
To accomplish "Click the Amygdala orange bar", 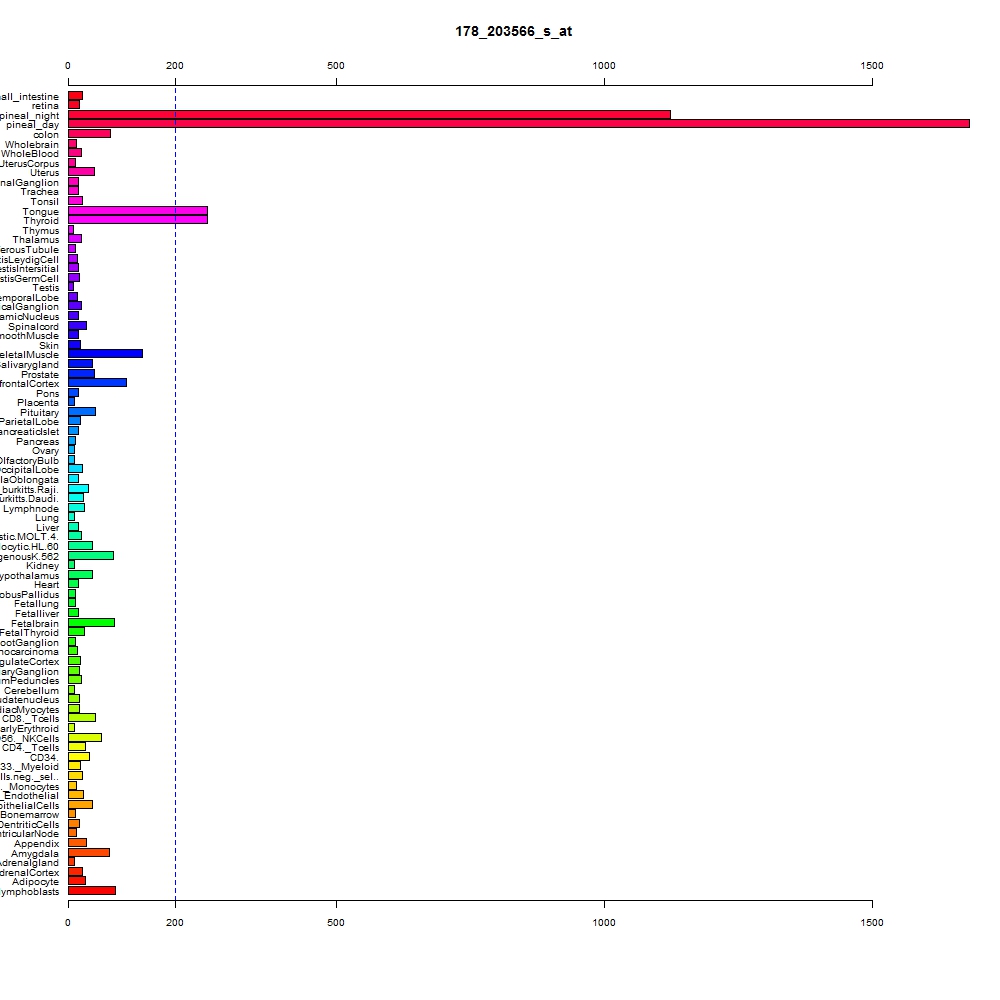I will coord(89,853).
